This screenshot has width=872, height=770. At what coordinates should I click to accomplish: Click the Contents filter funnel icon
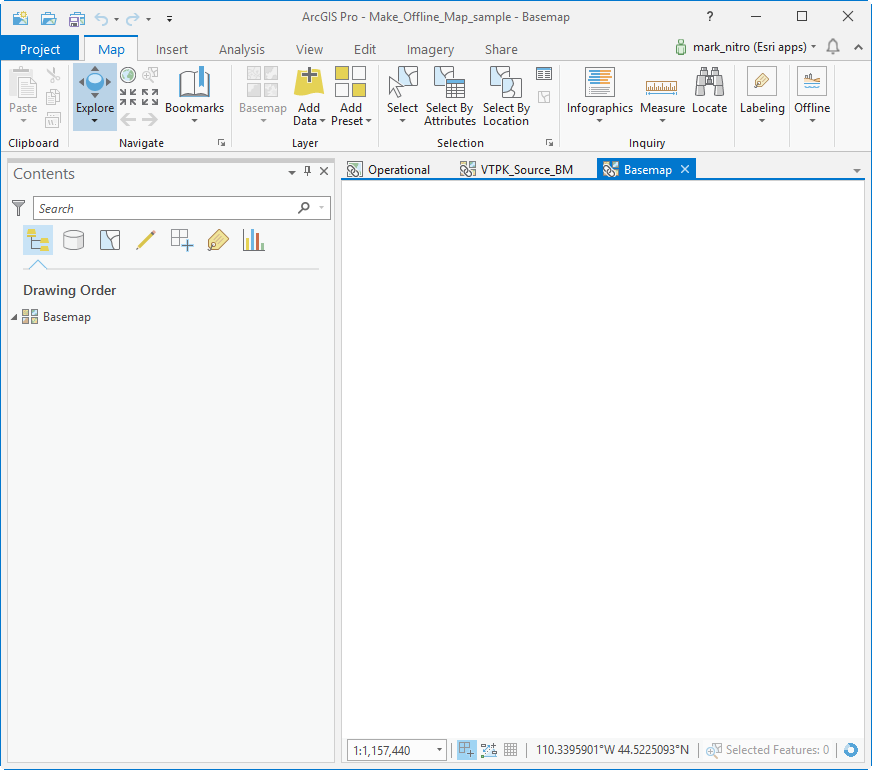tap(19, 208)
